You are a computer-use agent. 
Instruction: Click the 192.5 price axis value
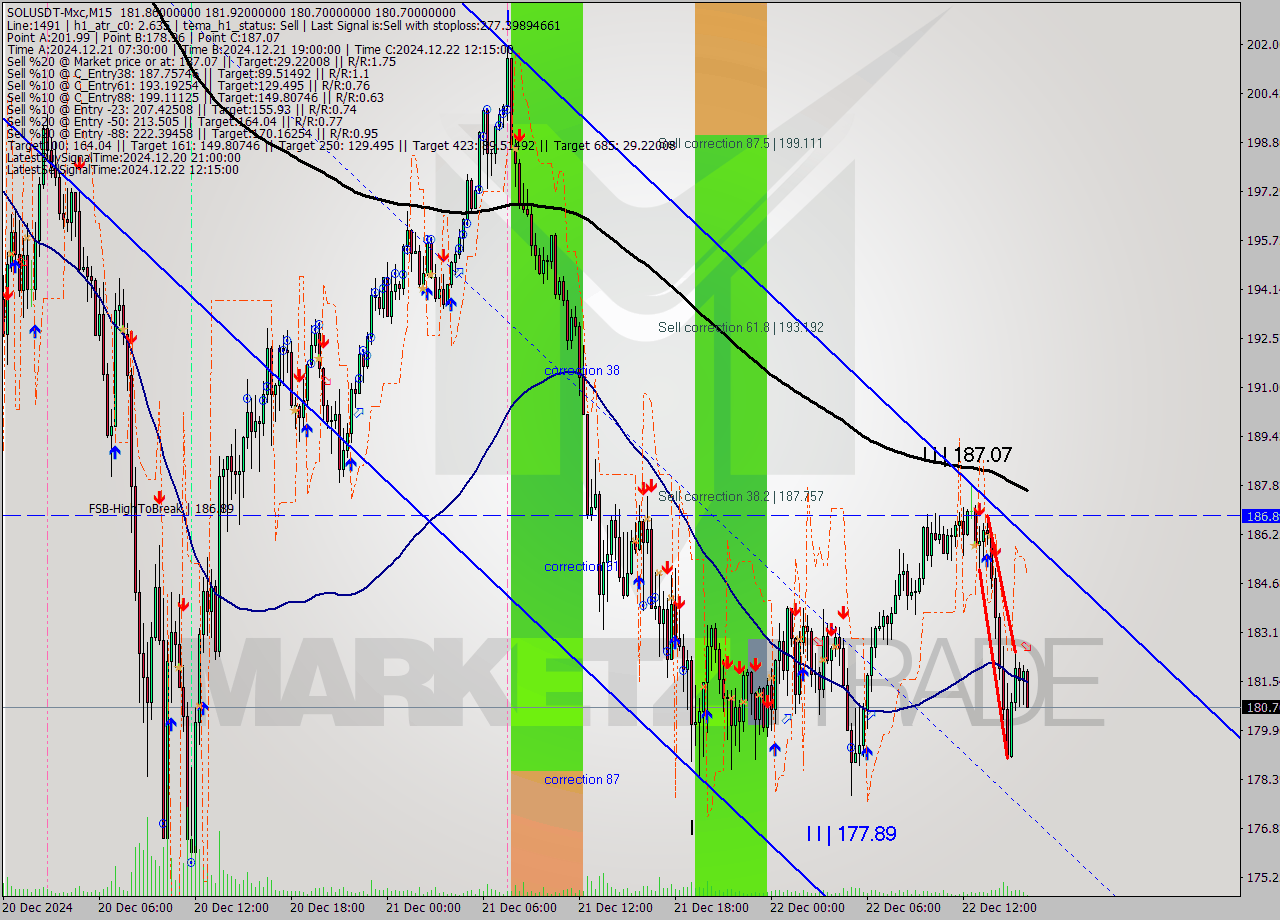point(1263,338)
